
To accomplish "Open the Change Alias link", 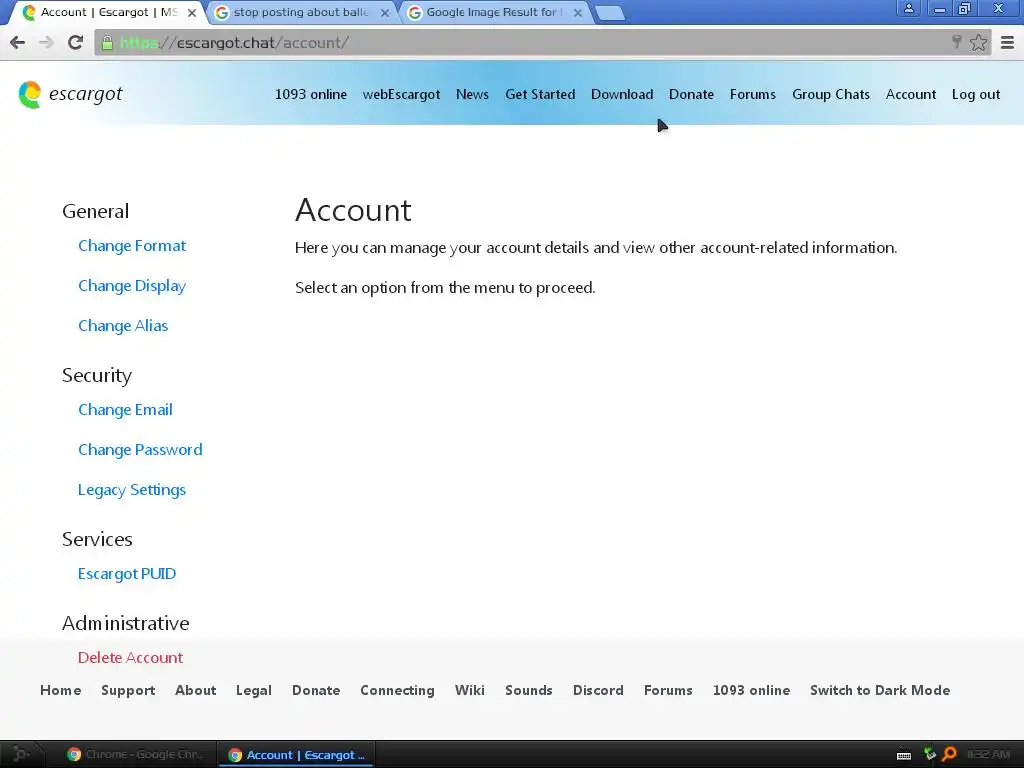I will click(x=123, y=326).
